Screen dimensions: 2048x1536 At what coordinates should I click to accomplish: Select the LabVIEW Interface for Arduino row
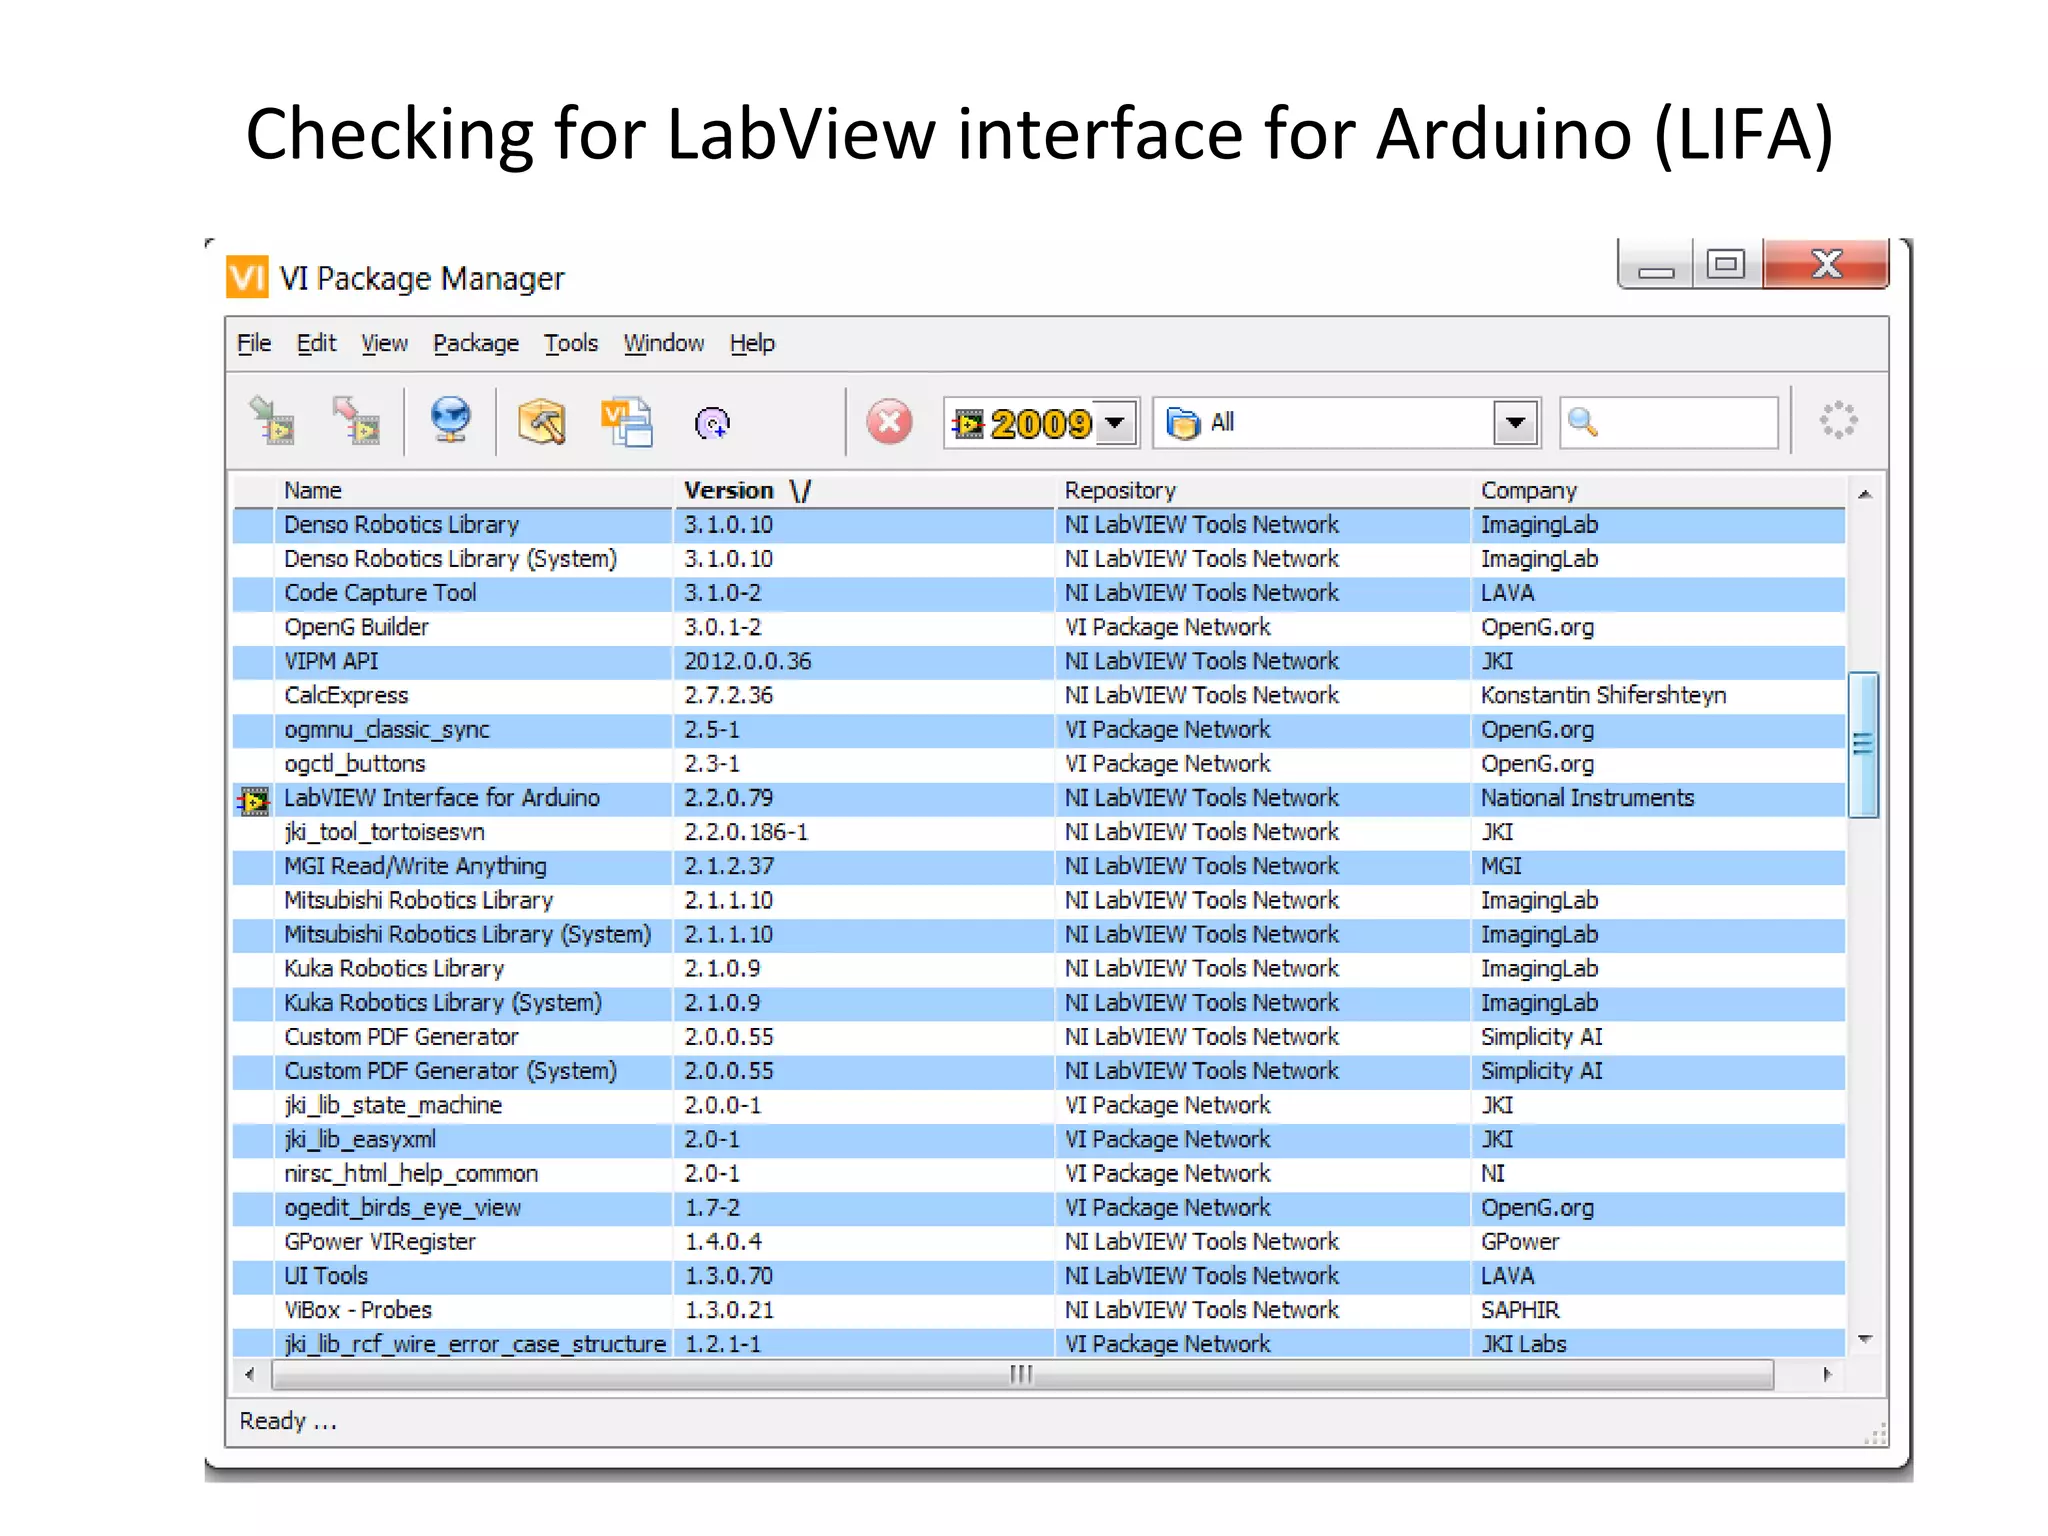click(1040, 798)
